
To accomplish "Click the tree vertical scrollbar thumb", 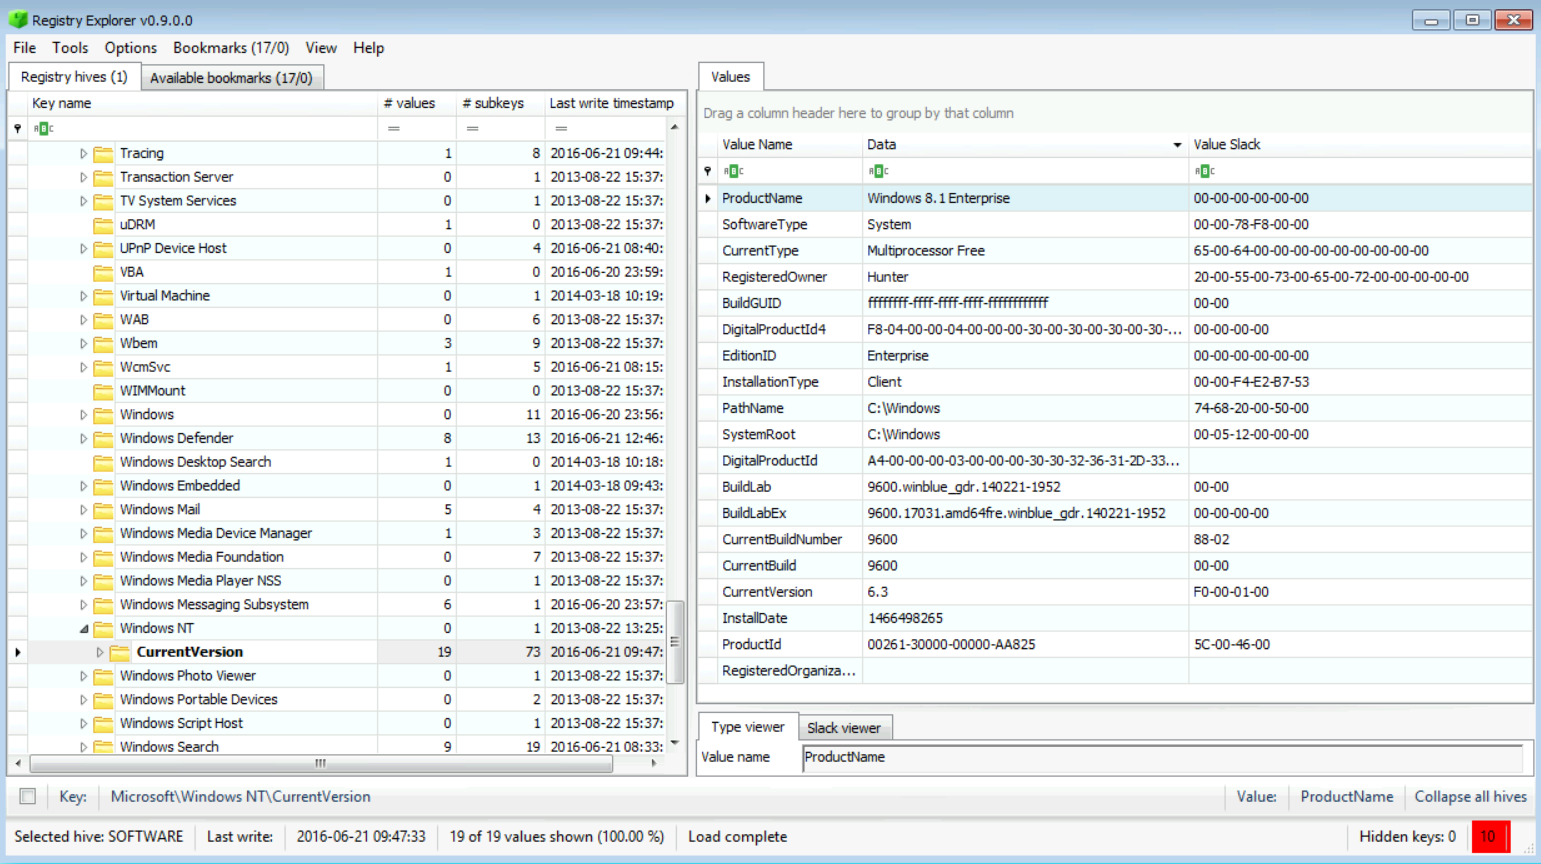I will [675, 641].
